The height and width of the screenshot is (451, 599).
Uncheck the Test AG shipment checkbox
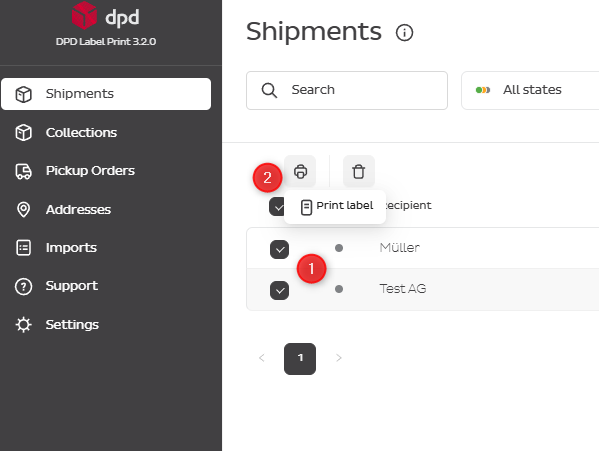[279, 290]
